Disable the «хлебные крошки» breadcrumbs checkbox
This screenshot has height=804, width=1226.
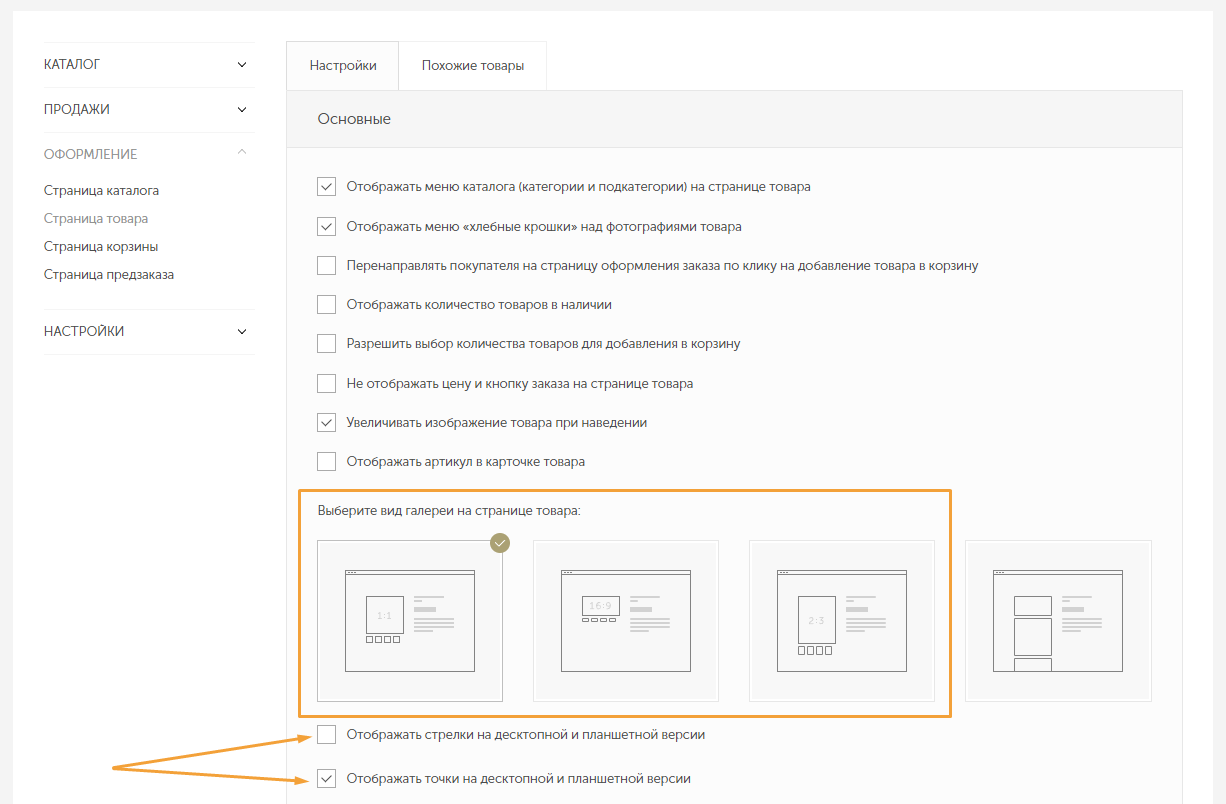[x=326, y=226]
